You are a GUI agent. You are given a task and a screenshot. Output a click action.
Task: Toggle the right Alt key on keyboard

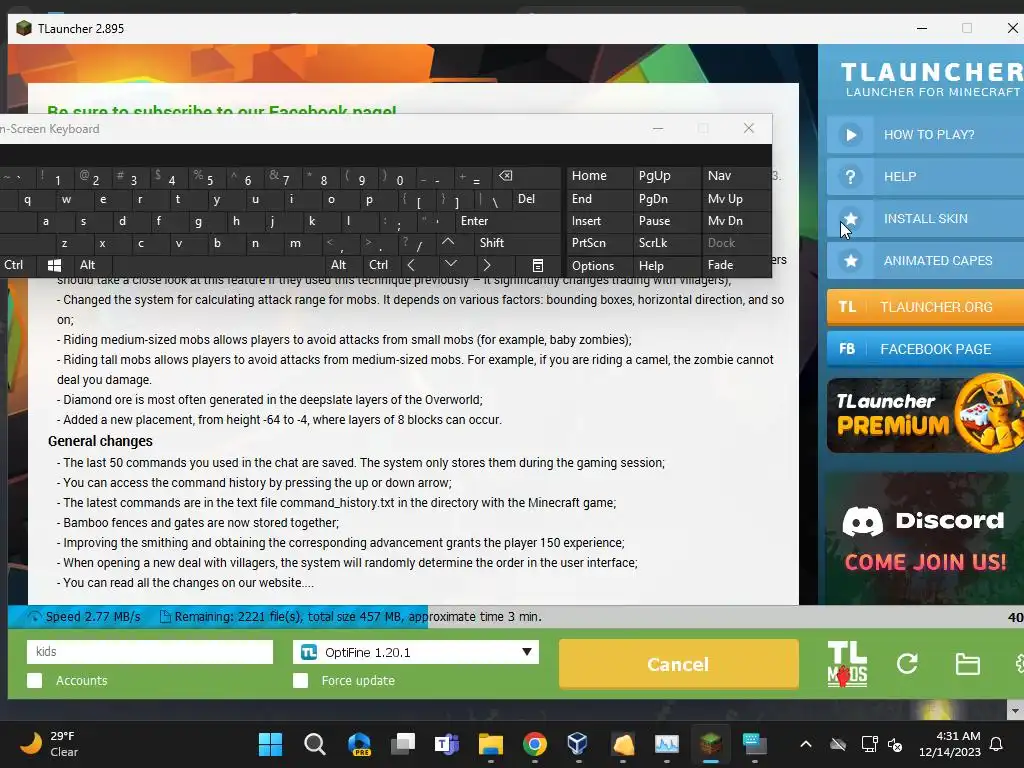(x=338, y=265)
